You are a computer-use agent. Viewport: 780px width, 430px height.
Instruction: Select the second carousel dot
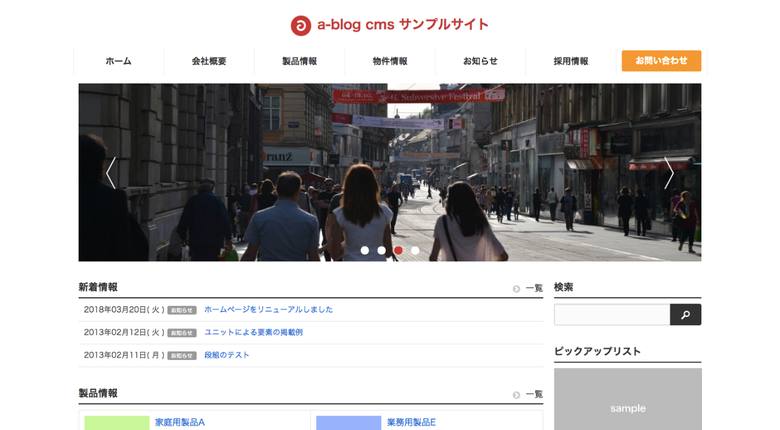click(x=382, y=250)
